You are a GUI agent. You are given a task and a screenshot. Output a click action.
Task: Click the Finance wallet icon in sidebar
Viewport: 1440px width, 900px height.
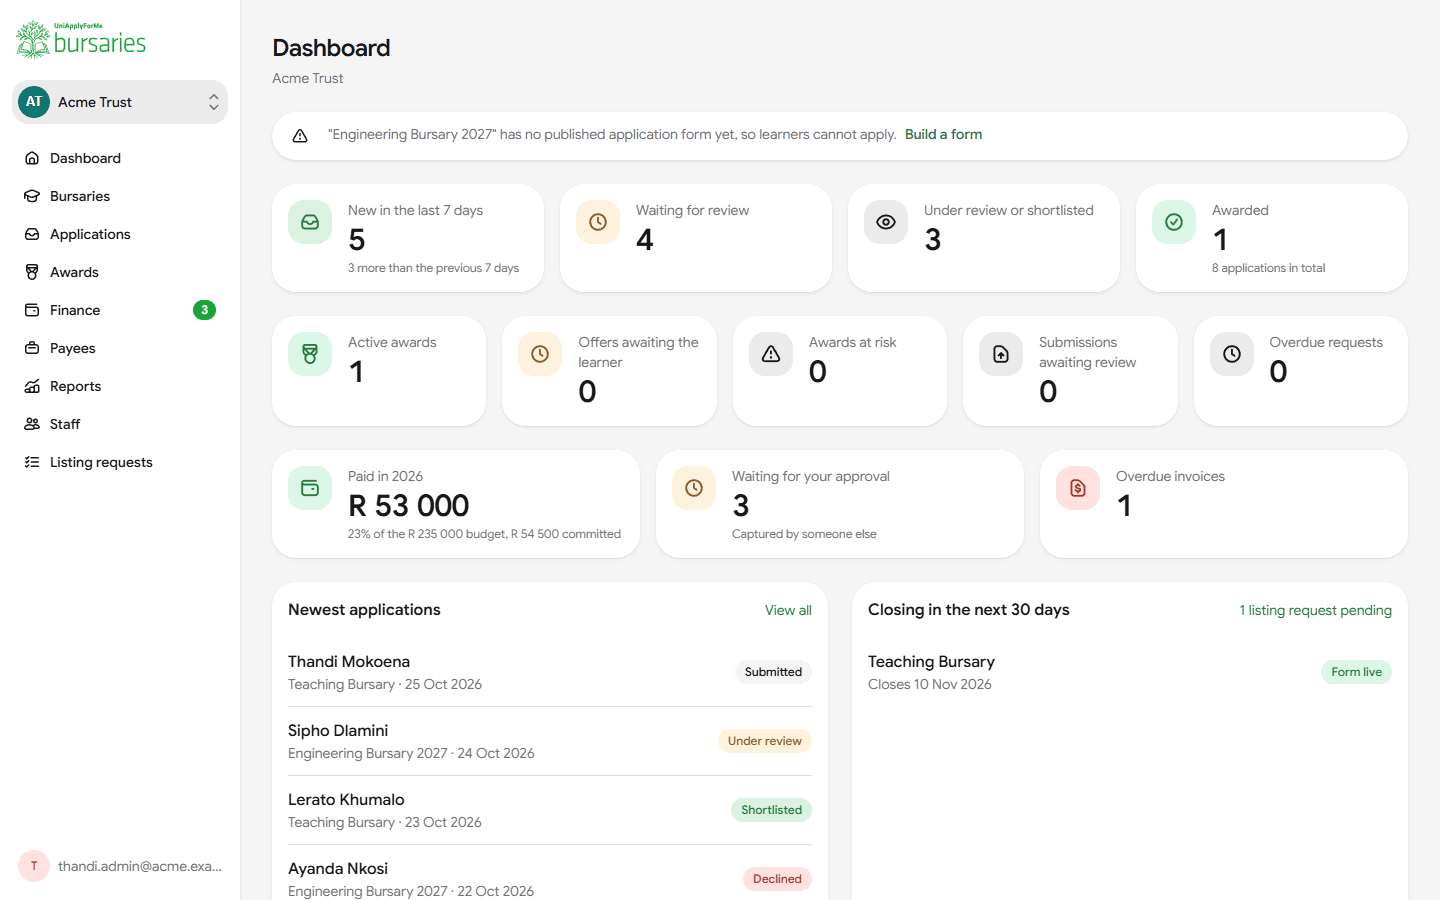point(32,310)
